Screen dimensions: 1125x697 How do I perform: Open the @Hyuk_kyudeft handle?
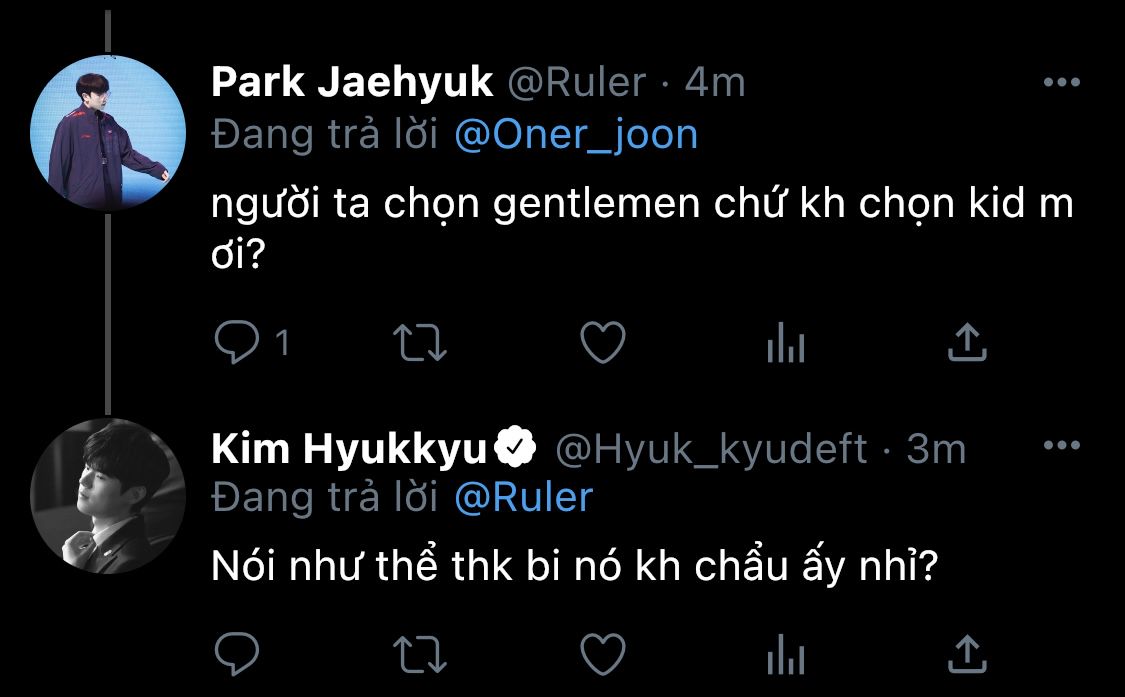(711, 450)
